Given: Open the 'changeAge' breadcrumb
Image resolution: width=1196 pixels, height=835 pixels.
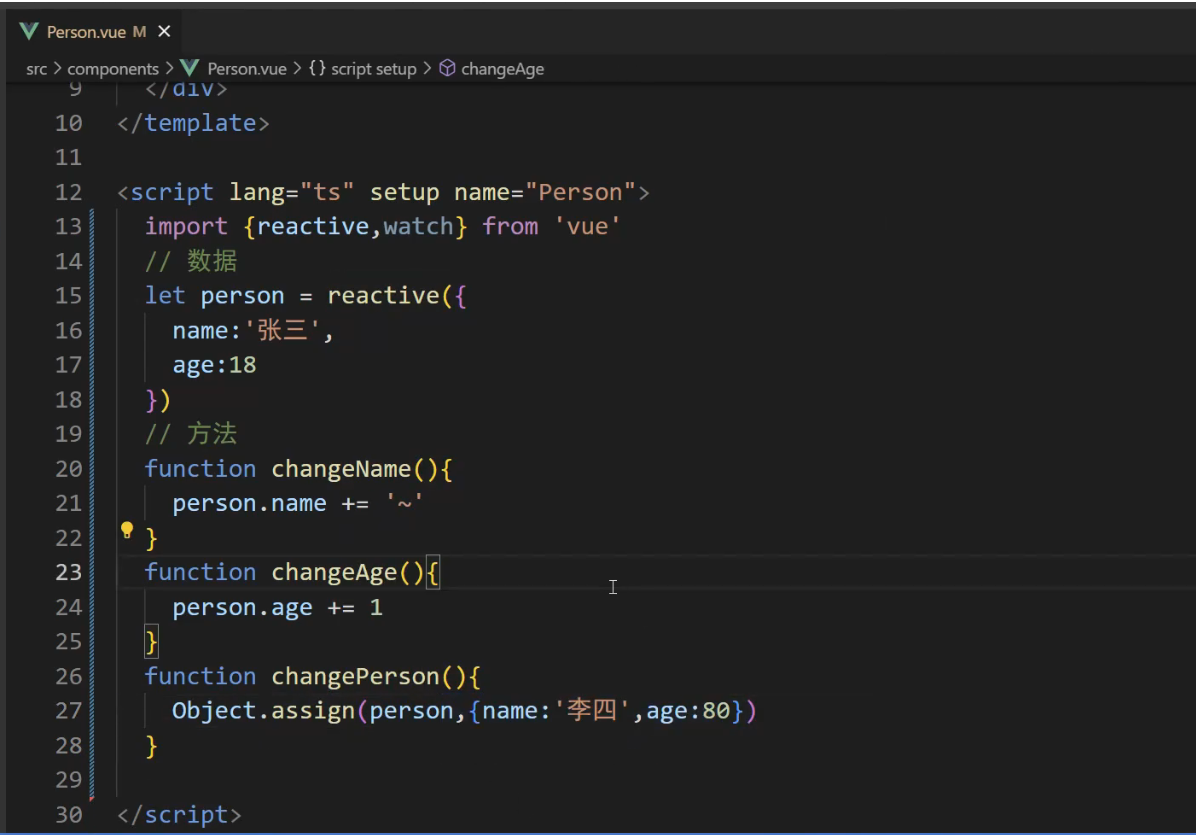Looking at the screenshot, I should pos(503,69).
